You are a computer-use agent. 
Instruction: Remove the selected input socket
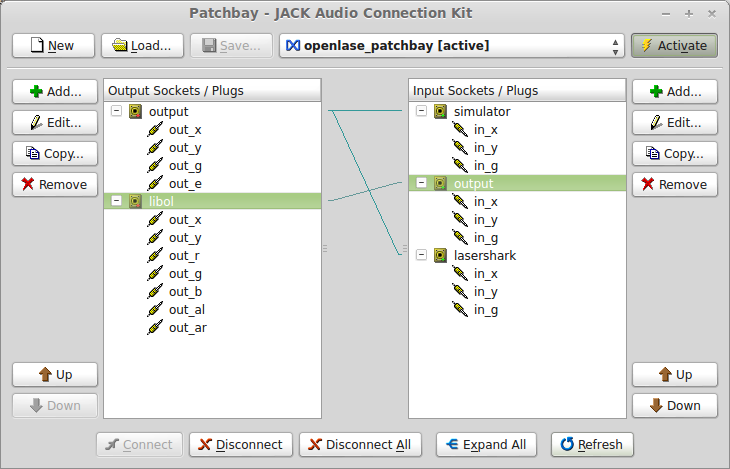(674, 184)
